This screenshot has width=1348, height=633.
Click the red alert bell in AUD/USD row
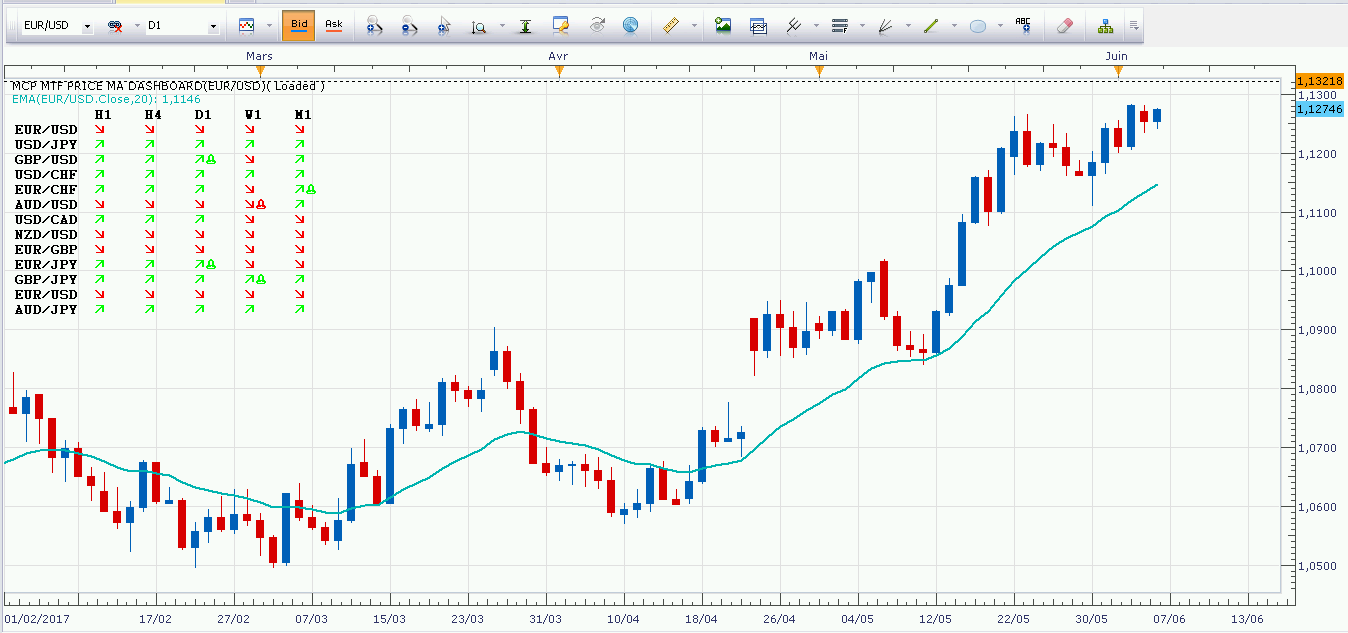pyautogui.click(x=260, y=205)
